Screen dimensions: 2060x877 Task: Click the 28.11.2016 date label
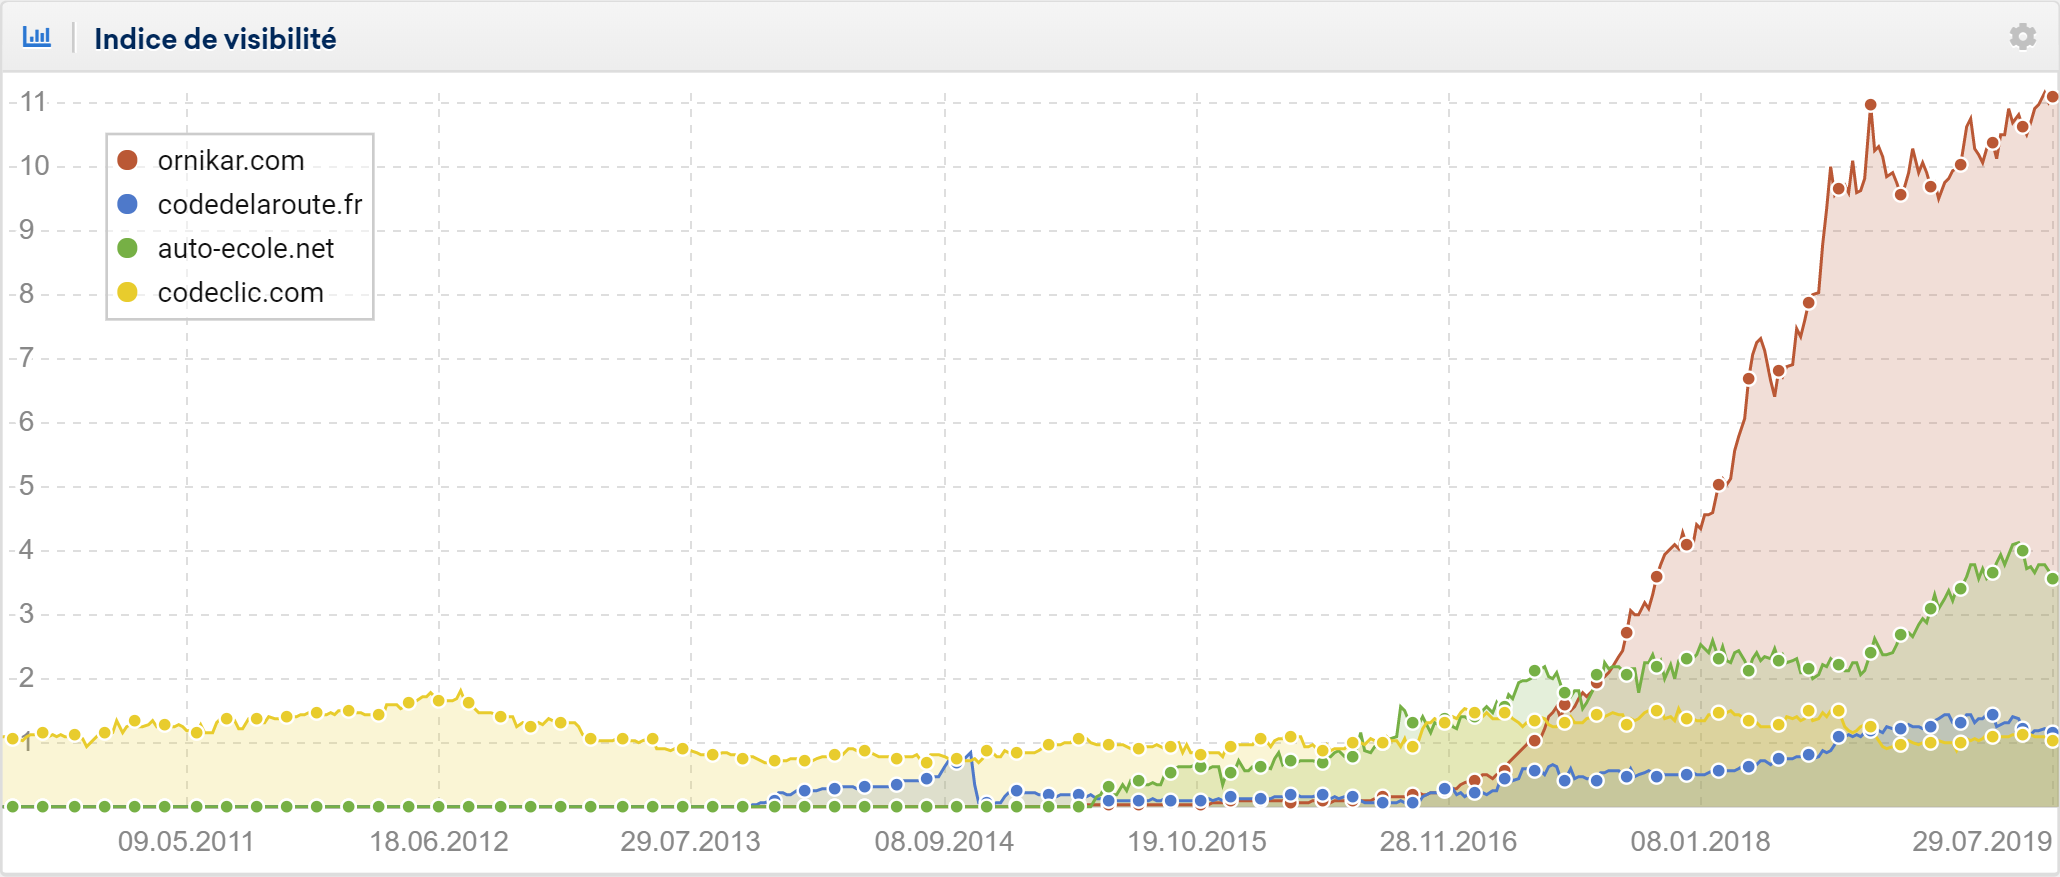pos(1449,841)
